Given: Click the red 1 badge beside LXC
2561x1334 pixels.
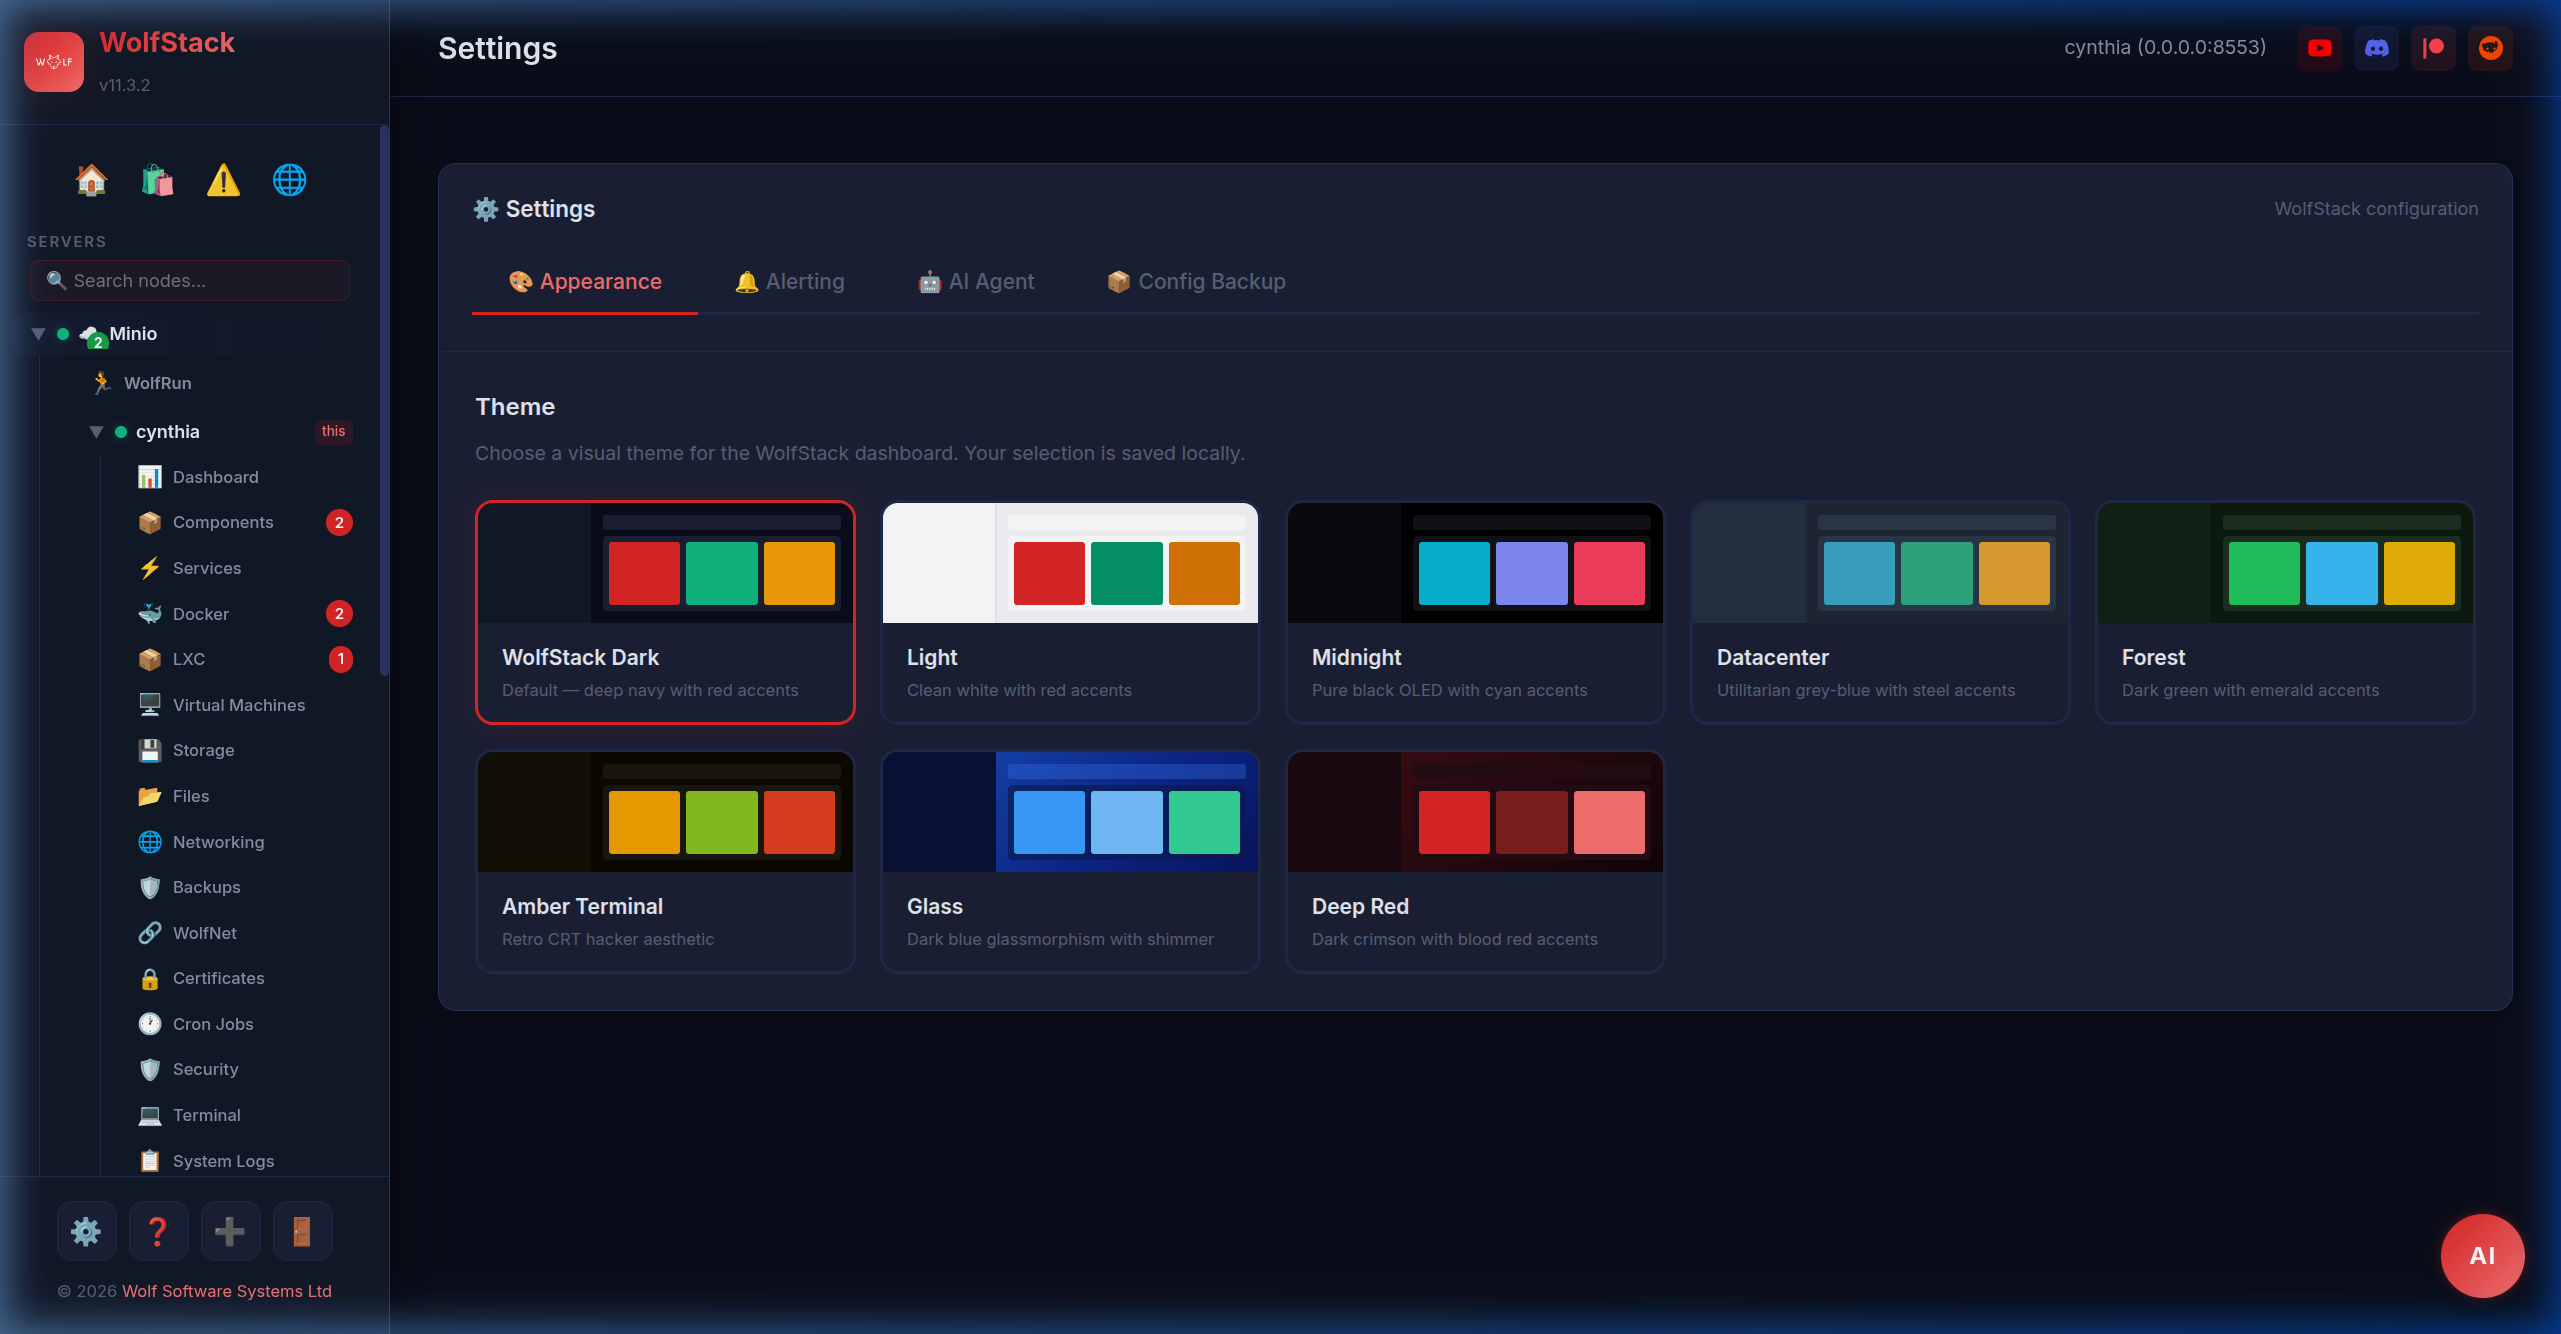Looking at the screenshot, I should pos(341,659).
